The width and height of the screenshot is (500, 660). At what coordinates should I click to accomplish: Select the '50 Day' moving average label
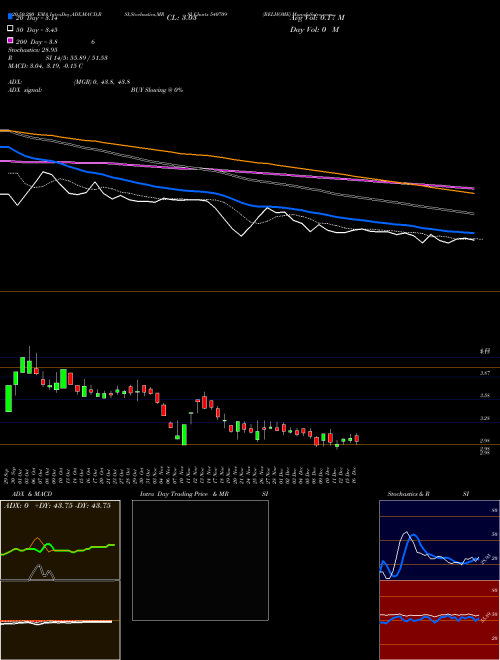tap(37, 30)
